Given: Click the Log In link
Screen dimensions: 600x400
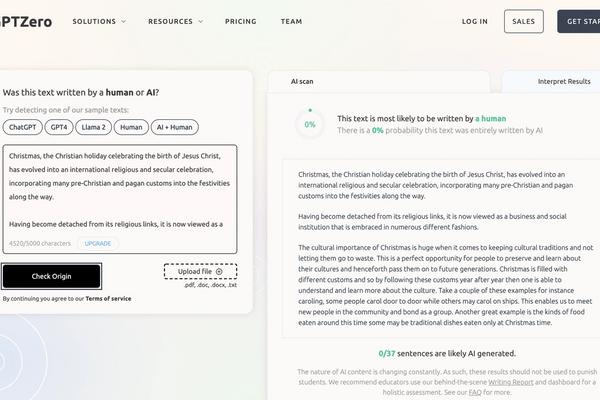Looking at the screenshot, I should pyautogui.click(x=474, y=21).
